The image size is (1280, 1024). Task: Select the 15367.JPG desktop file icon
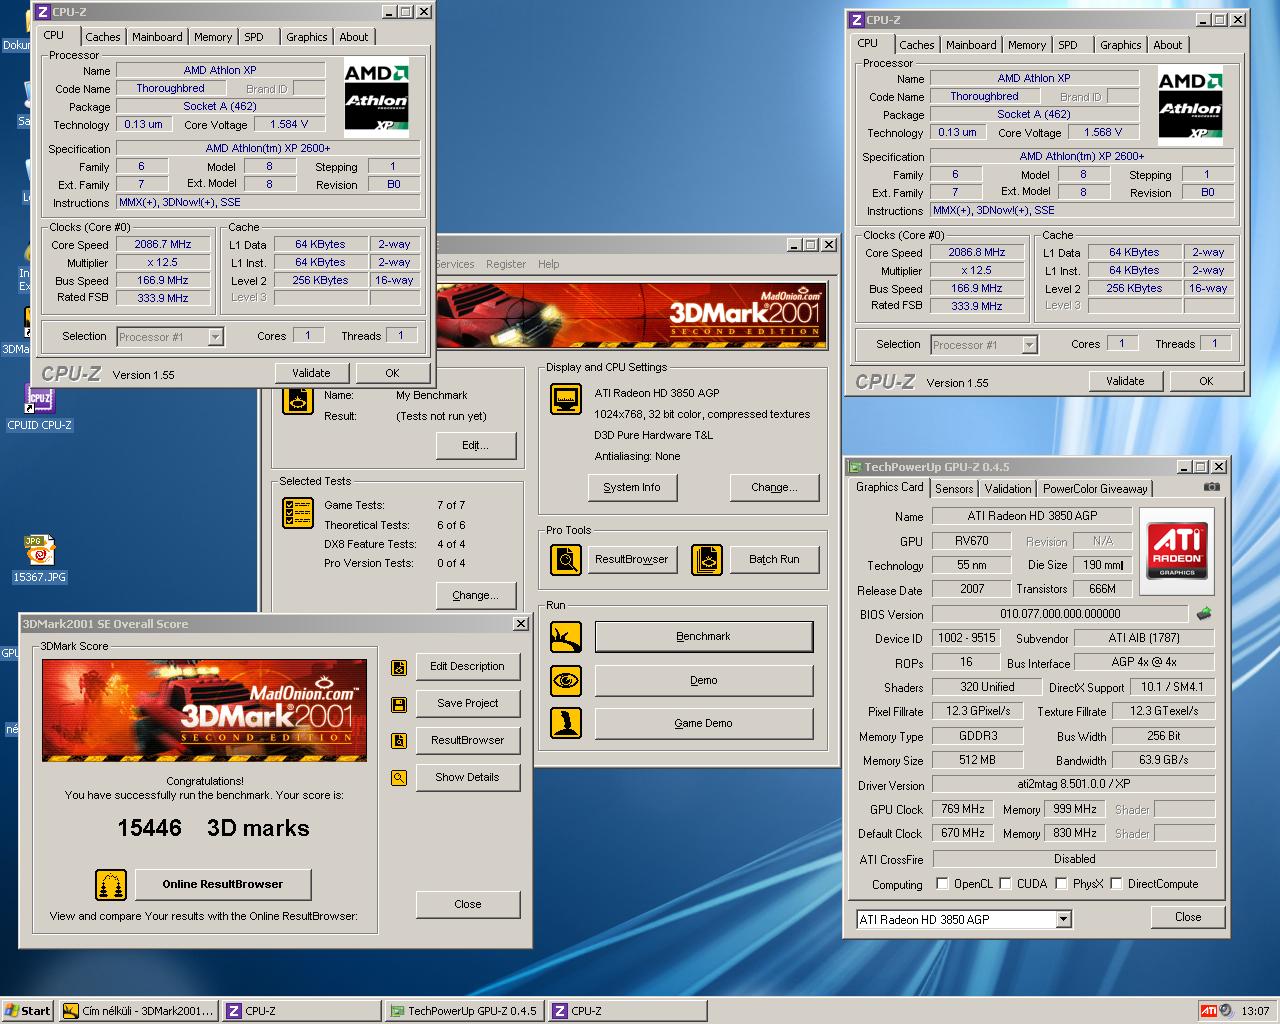[x=39, y=559]
